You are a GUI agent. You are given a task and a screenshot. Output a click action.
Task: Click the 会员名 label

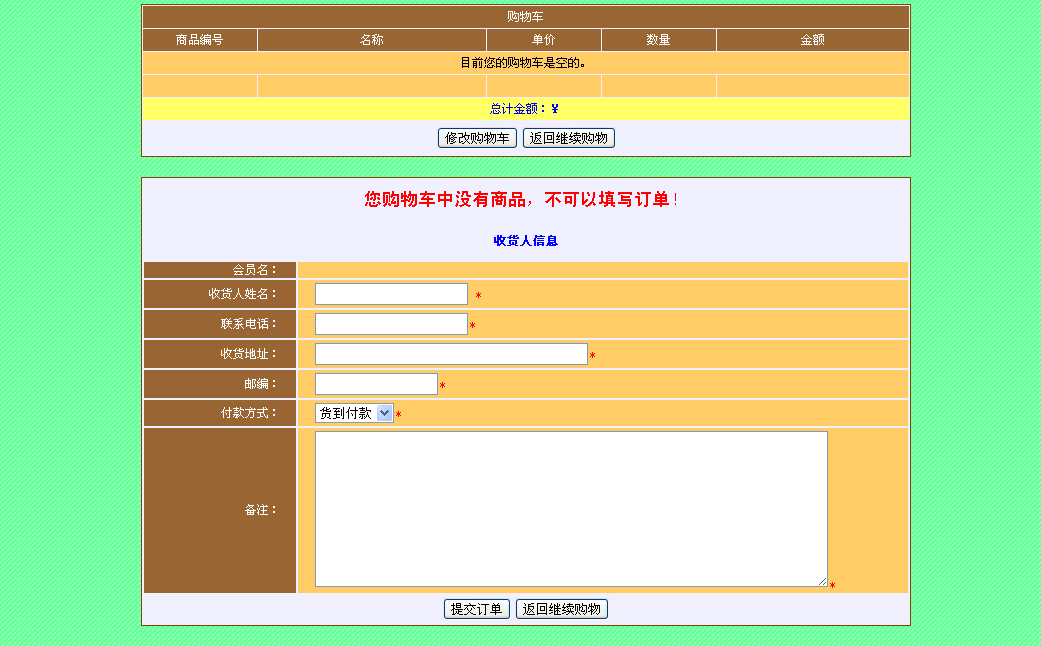[x=254, y=270]
